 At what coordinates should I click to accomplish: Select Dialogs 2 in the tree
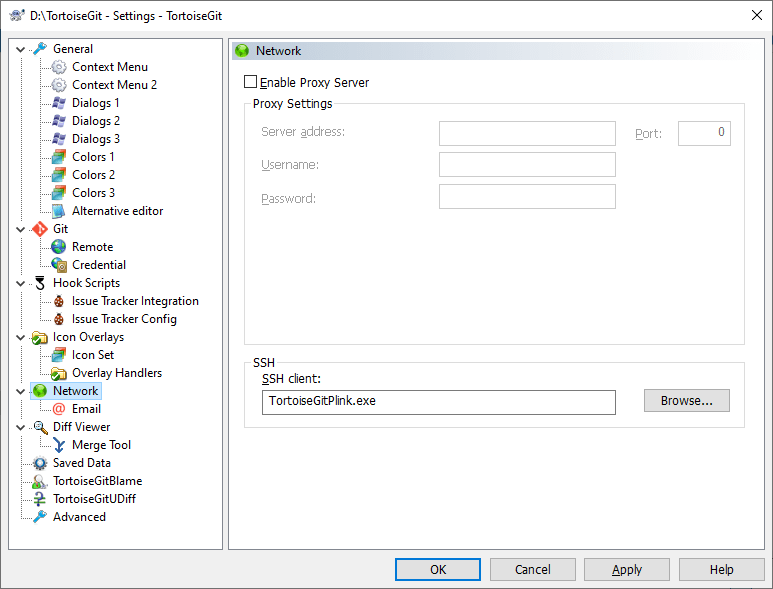96,121
